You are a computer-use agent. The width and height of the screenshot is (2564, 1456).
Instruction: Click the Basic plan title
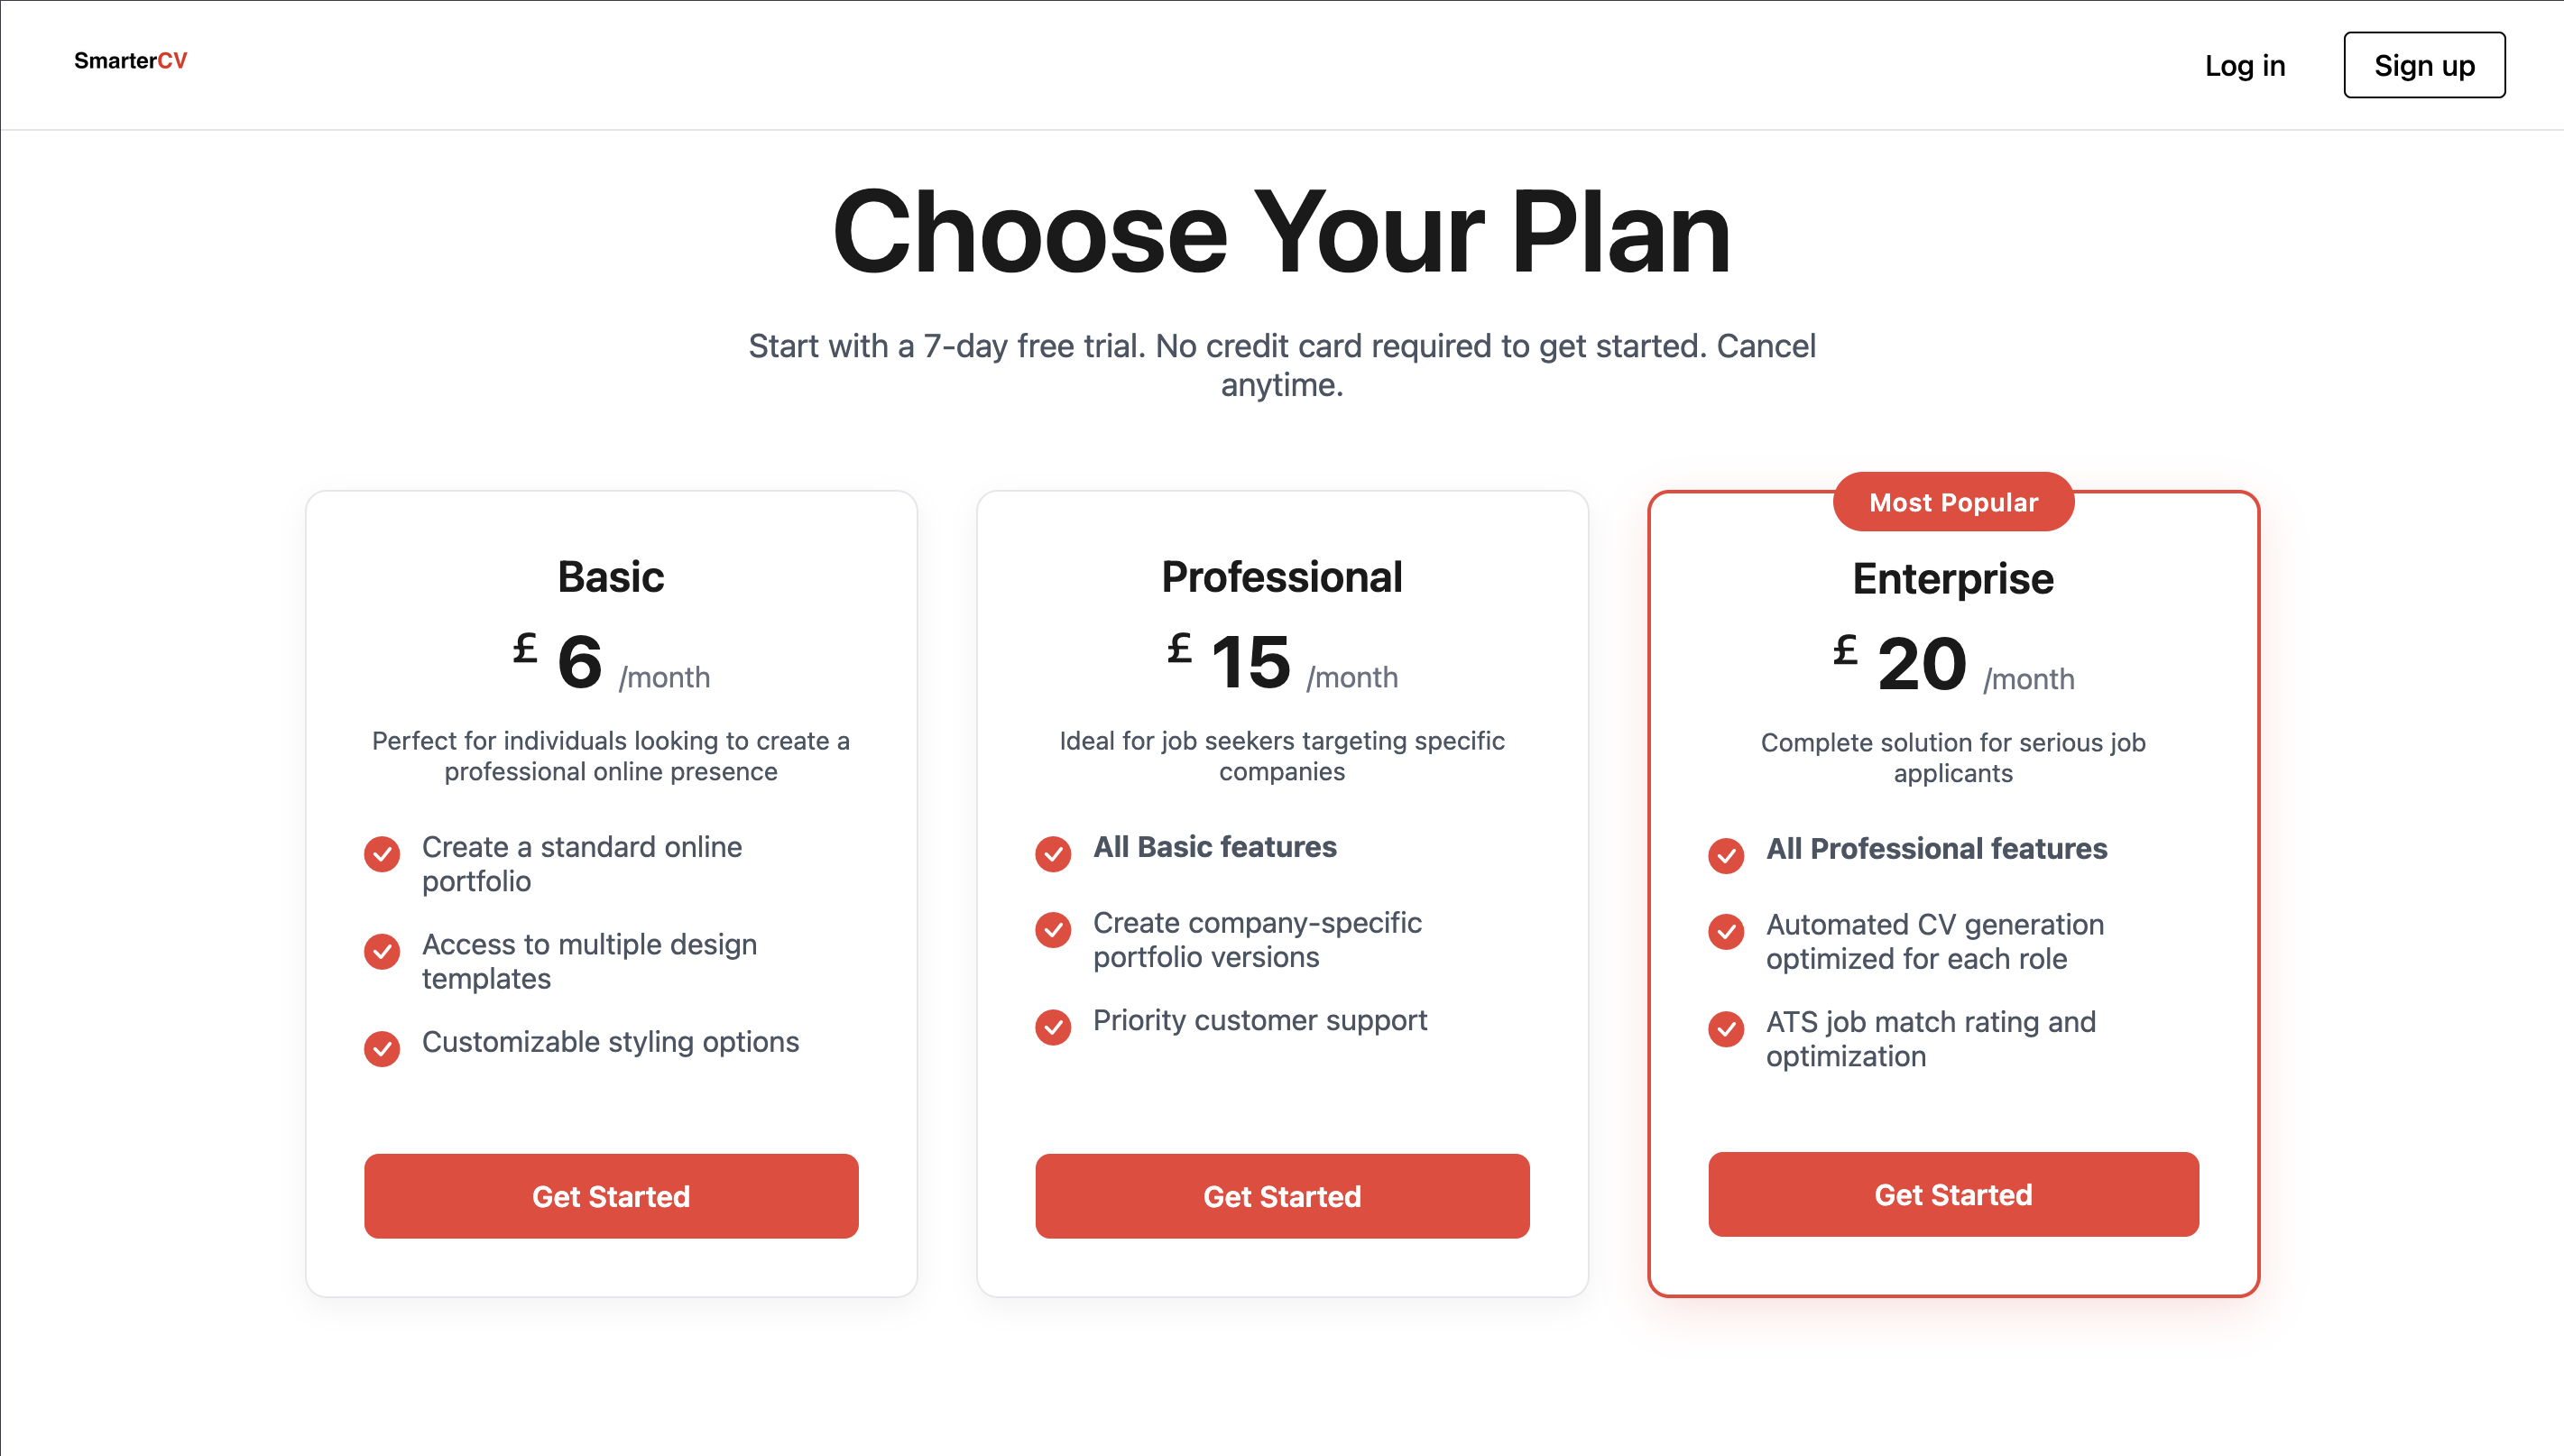pyautogui.click(x=611, y=577)
